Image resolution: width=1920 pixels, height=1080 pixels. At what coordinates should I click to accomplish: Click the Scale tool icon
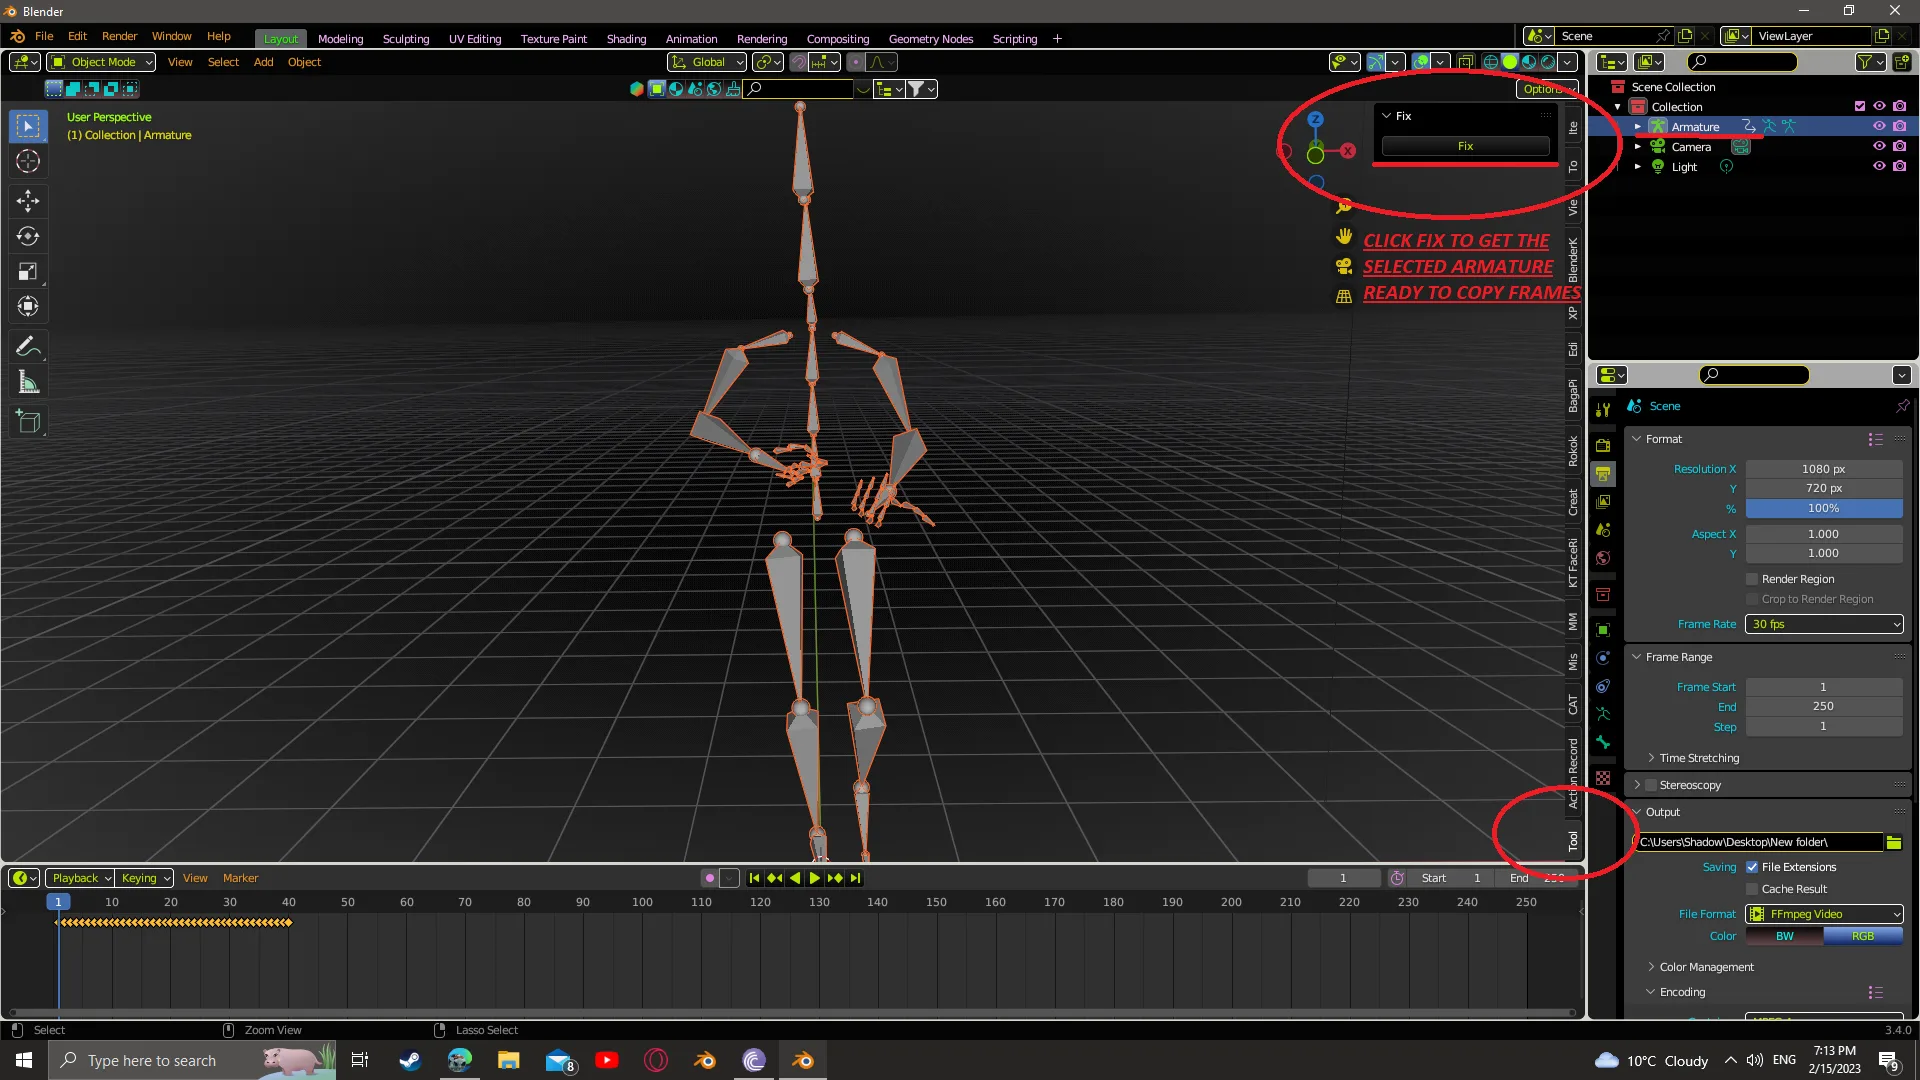click(x=29, y=272)
